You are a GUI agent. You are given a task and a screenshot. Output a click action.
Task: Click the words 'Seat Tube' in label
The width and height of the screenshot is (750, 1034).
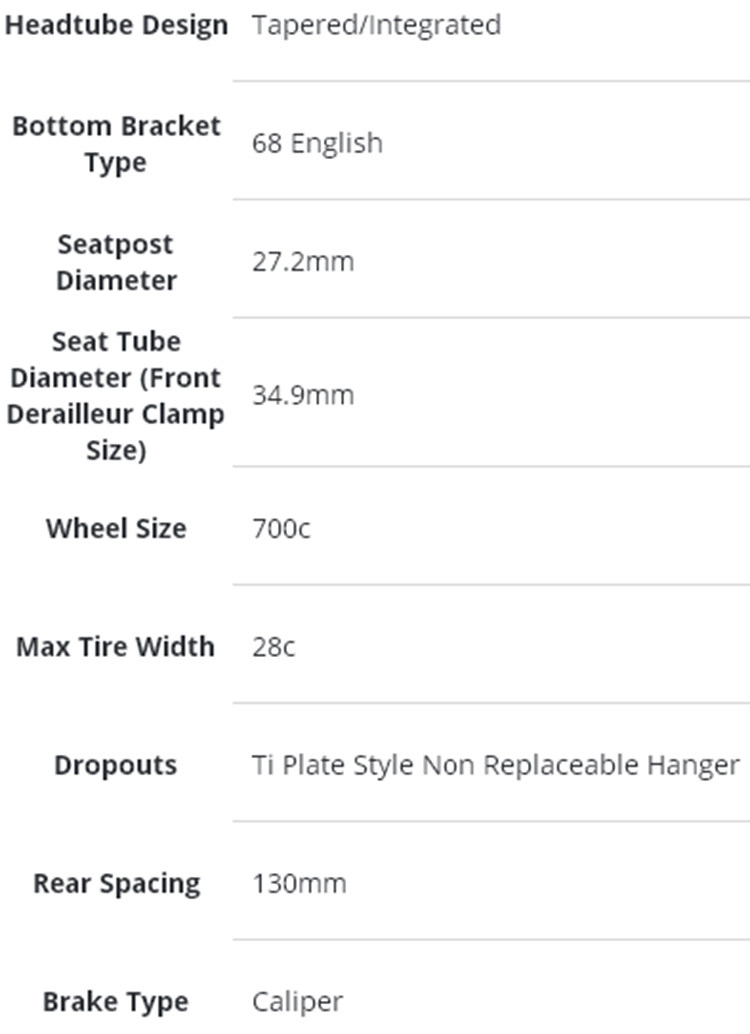116,341
